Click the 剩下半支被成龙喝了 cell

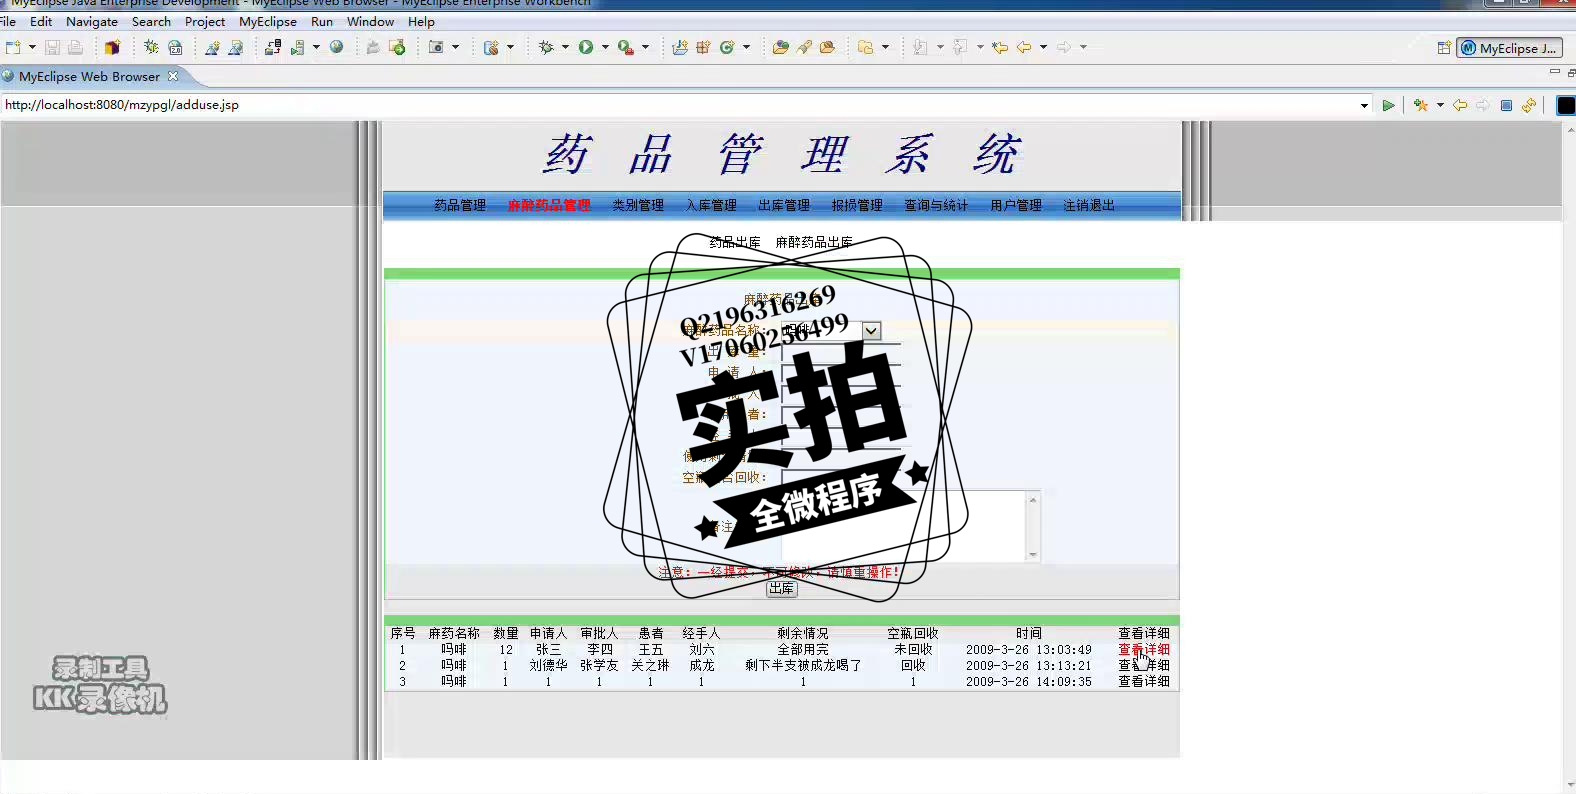[x=803, y=665]
